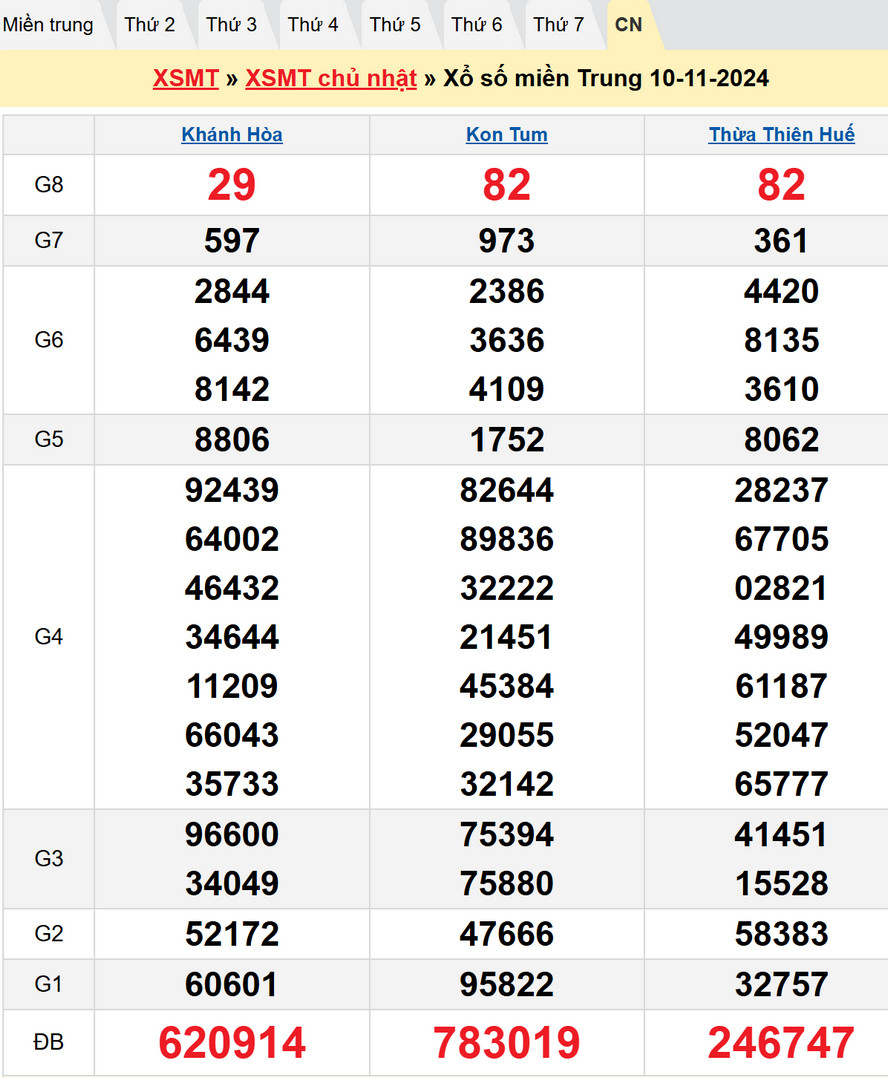888x1078 pixels.
Task: Open the Thứ 4 results tab
Action: (313, 25)
